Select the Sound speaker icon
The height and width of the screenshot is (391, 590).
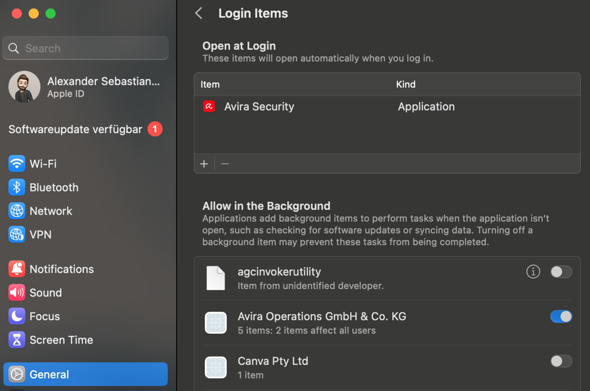17,293
